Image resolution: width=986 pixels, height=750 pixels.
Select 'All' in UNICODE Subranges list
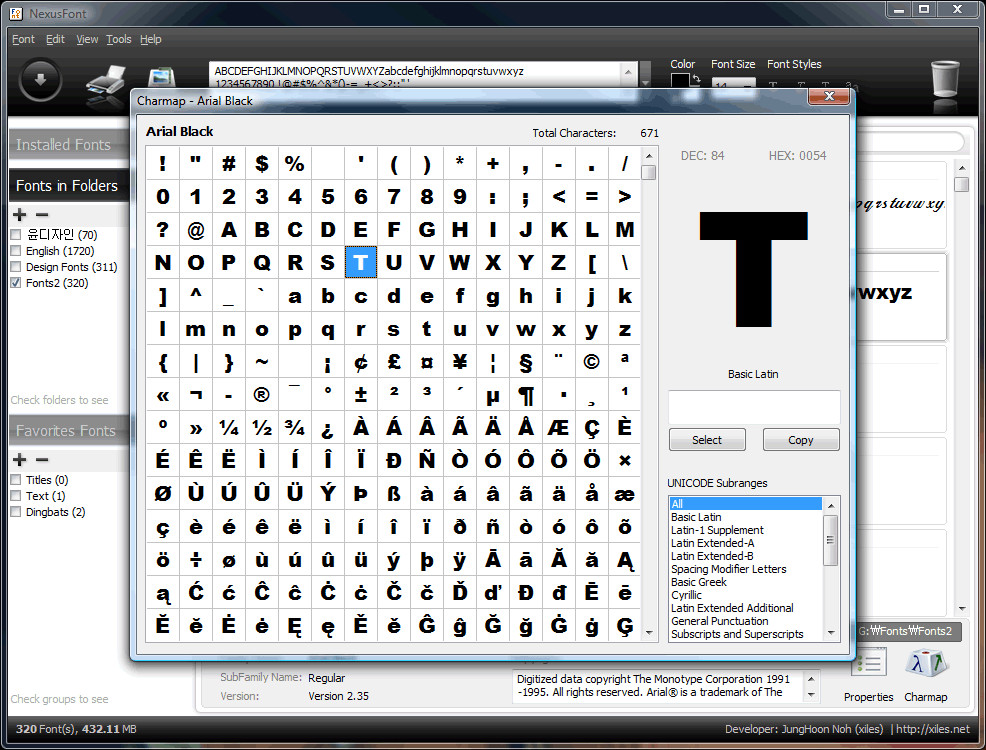pyautogui.click(x=745, y=504)
